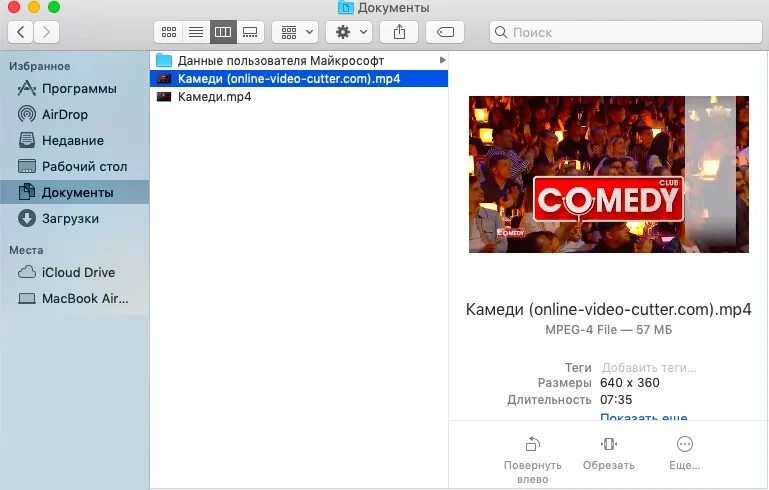This screenshot has height=490, width=769.
Task: Click the Программы app-store icon
Action: (26, 89)
